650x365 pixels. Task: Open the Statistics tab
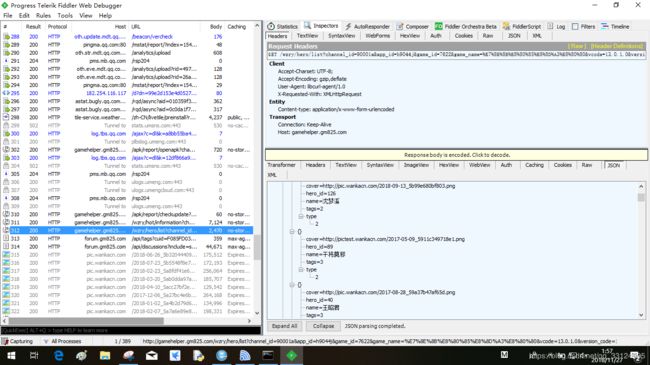[x=283, y=26]
